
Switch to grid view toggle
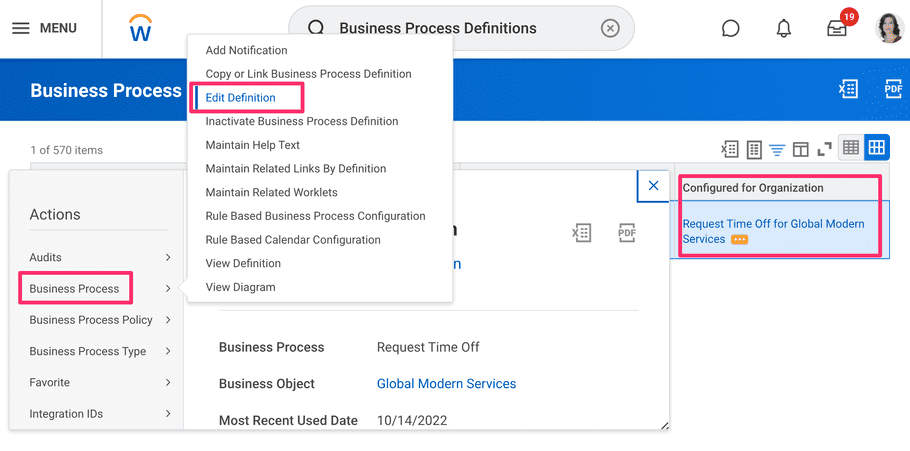(x=876, y=147)
